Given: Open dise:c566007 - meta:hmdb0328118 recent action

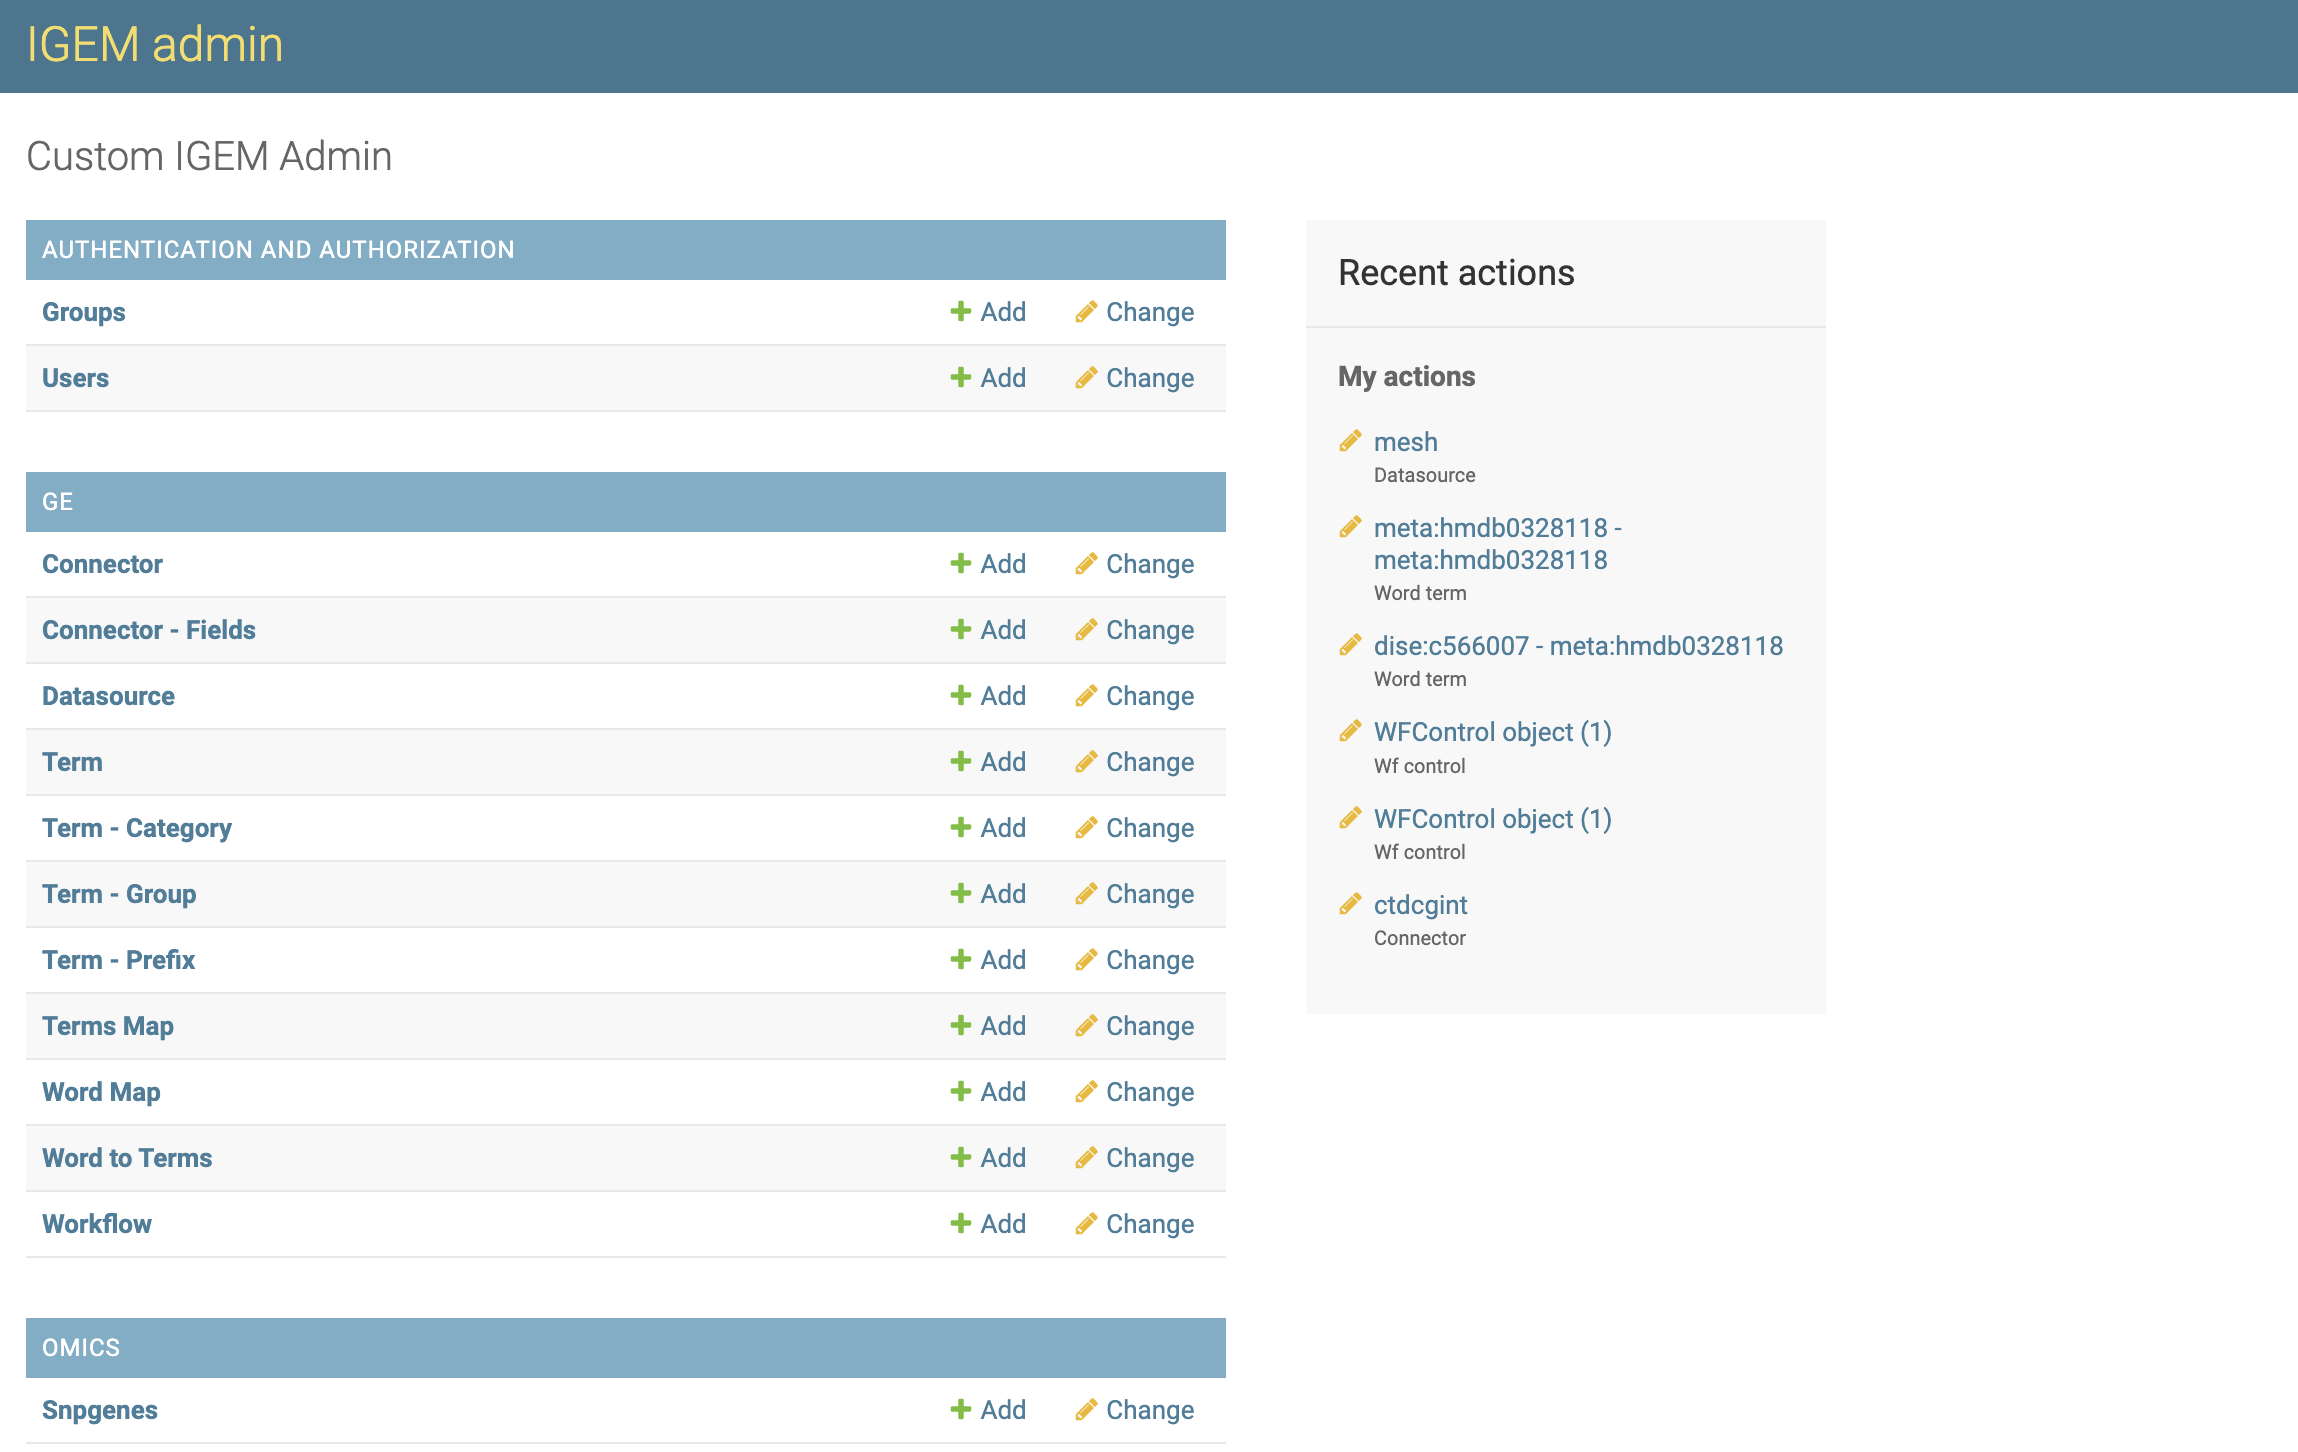Looking at the screenshot, I should pos(1578,646).
